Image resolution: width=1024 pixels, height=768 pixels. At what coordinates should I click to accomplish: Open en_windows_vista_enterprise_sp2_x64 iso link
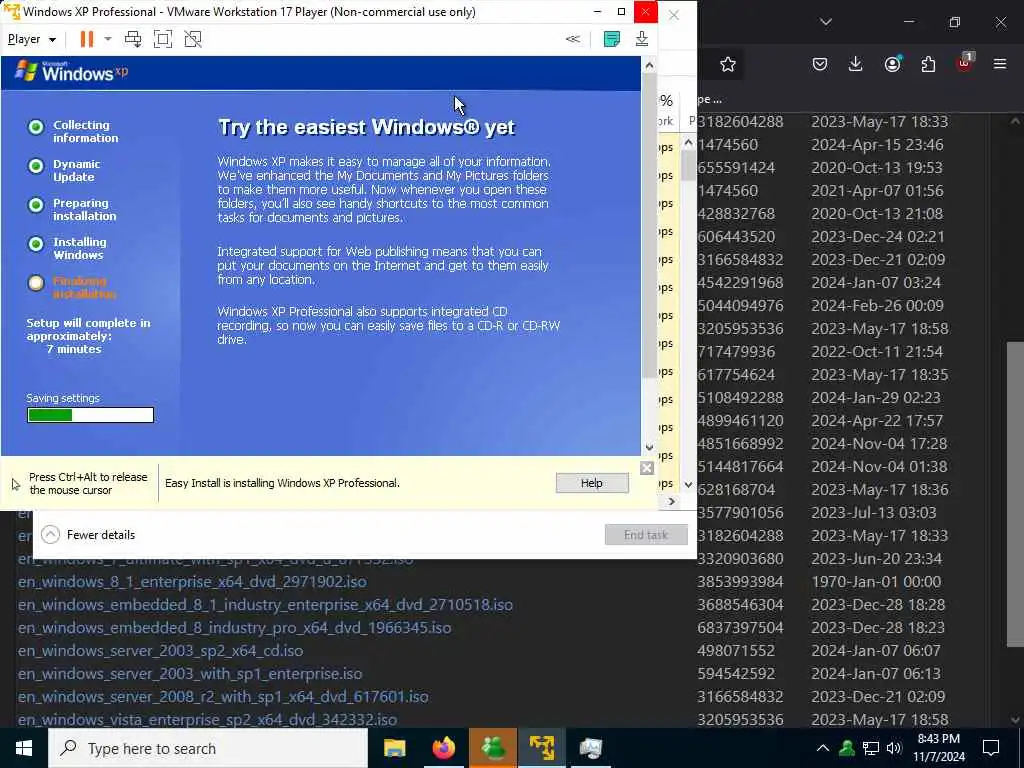pyautogui.click(x=208, y=720)
